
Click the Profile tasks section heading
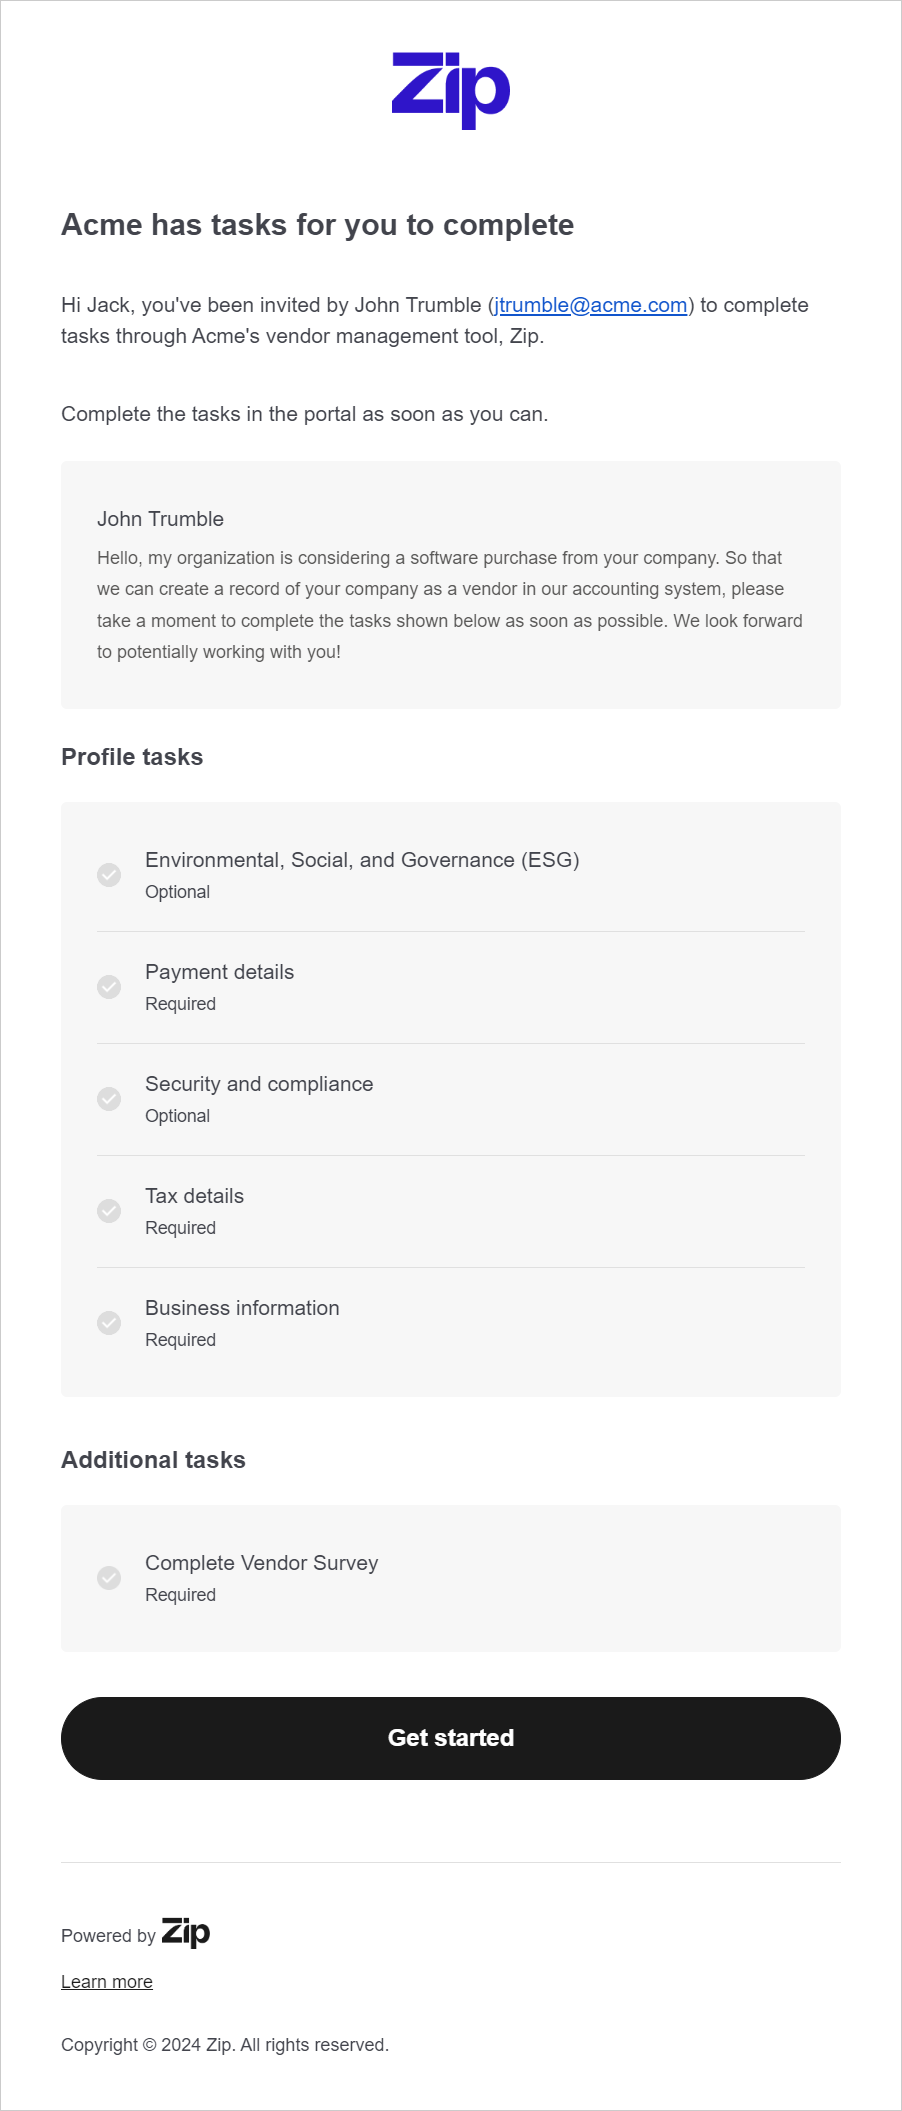pyautogui.click(x=132, y=757)
